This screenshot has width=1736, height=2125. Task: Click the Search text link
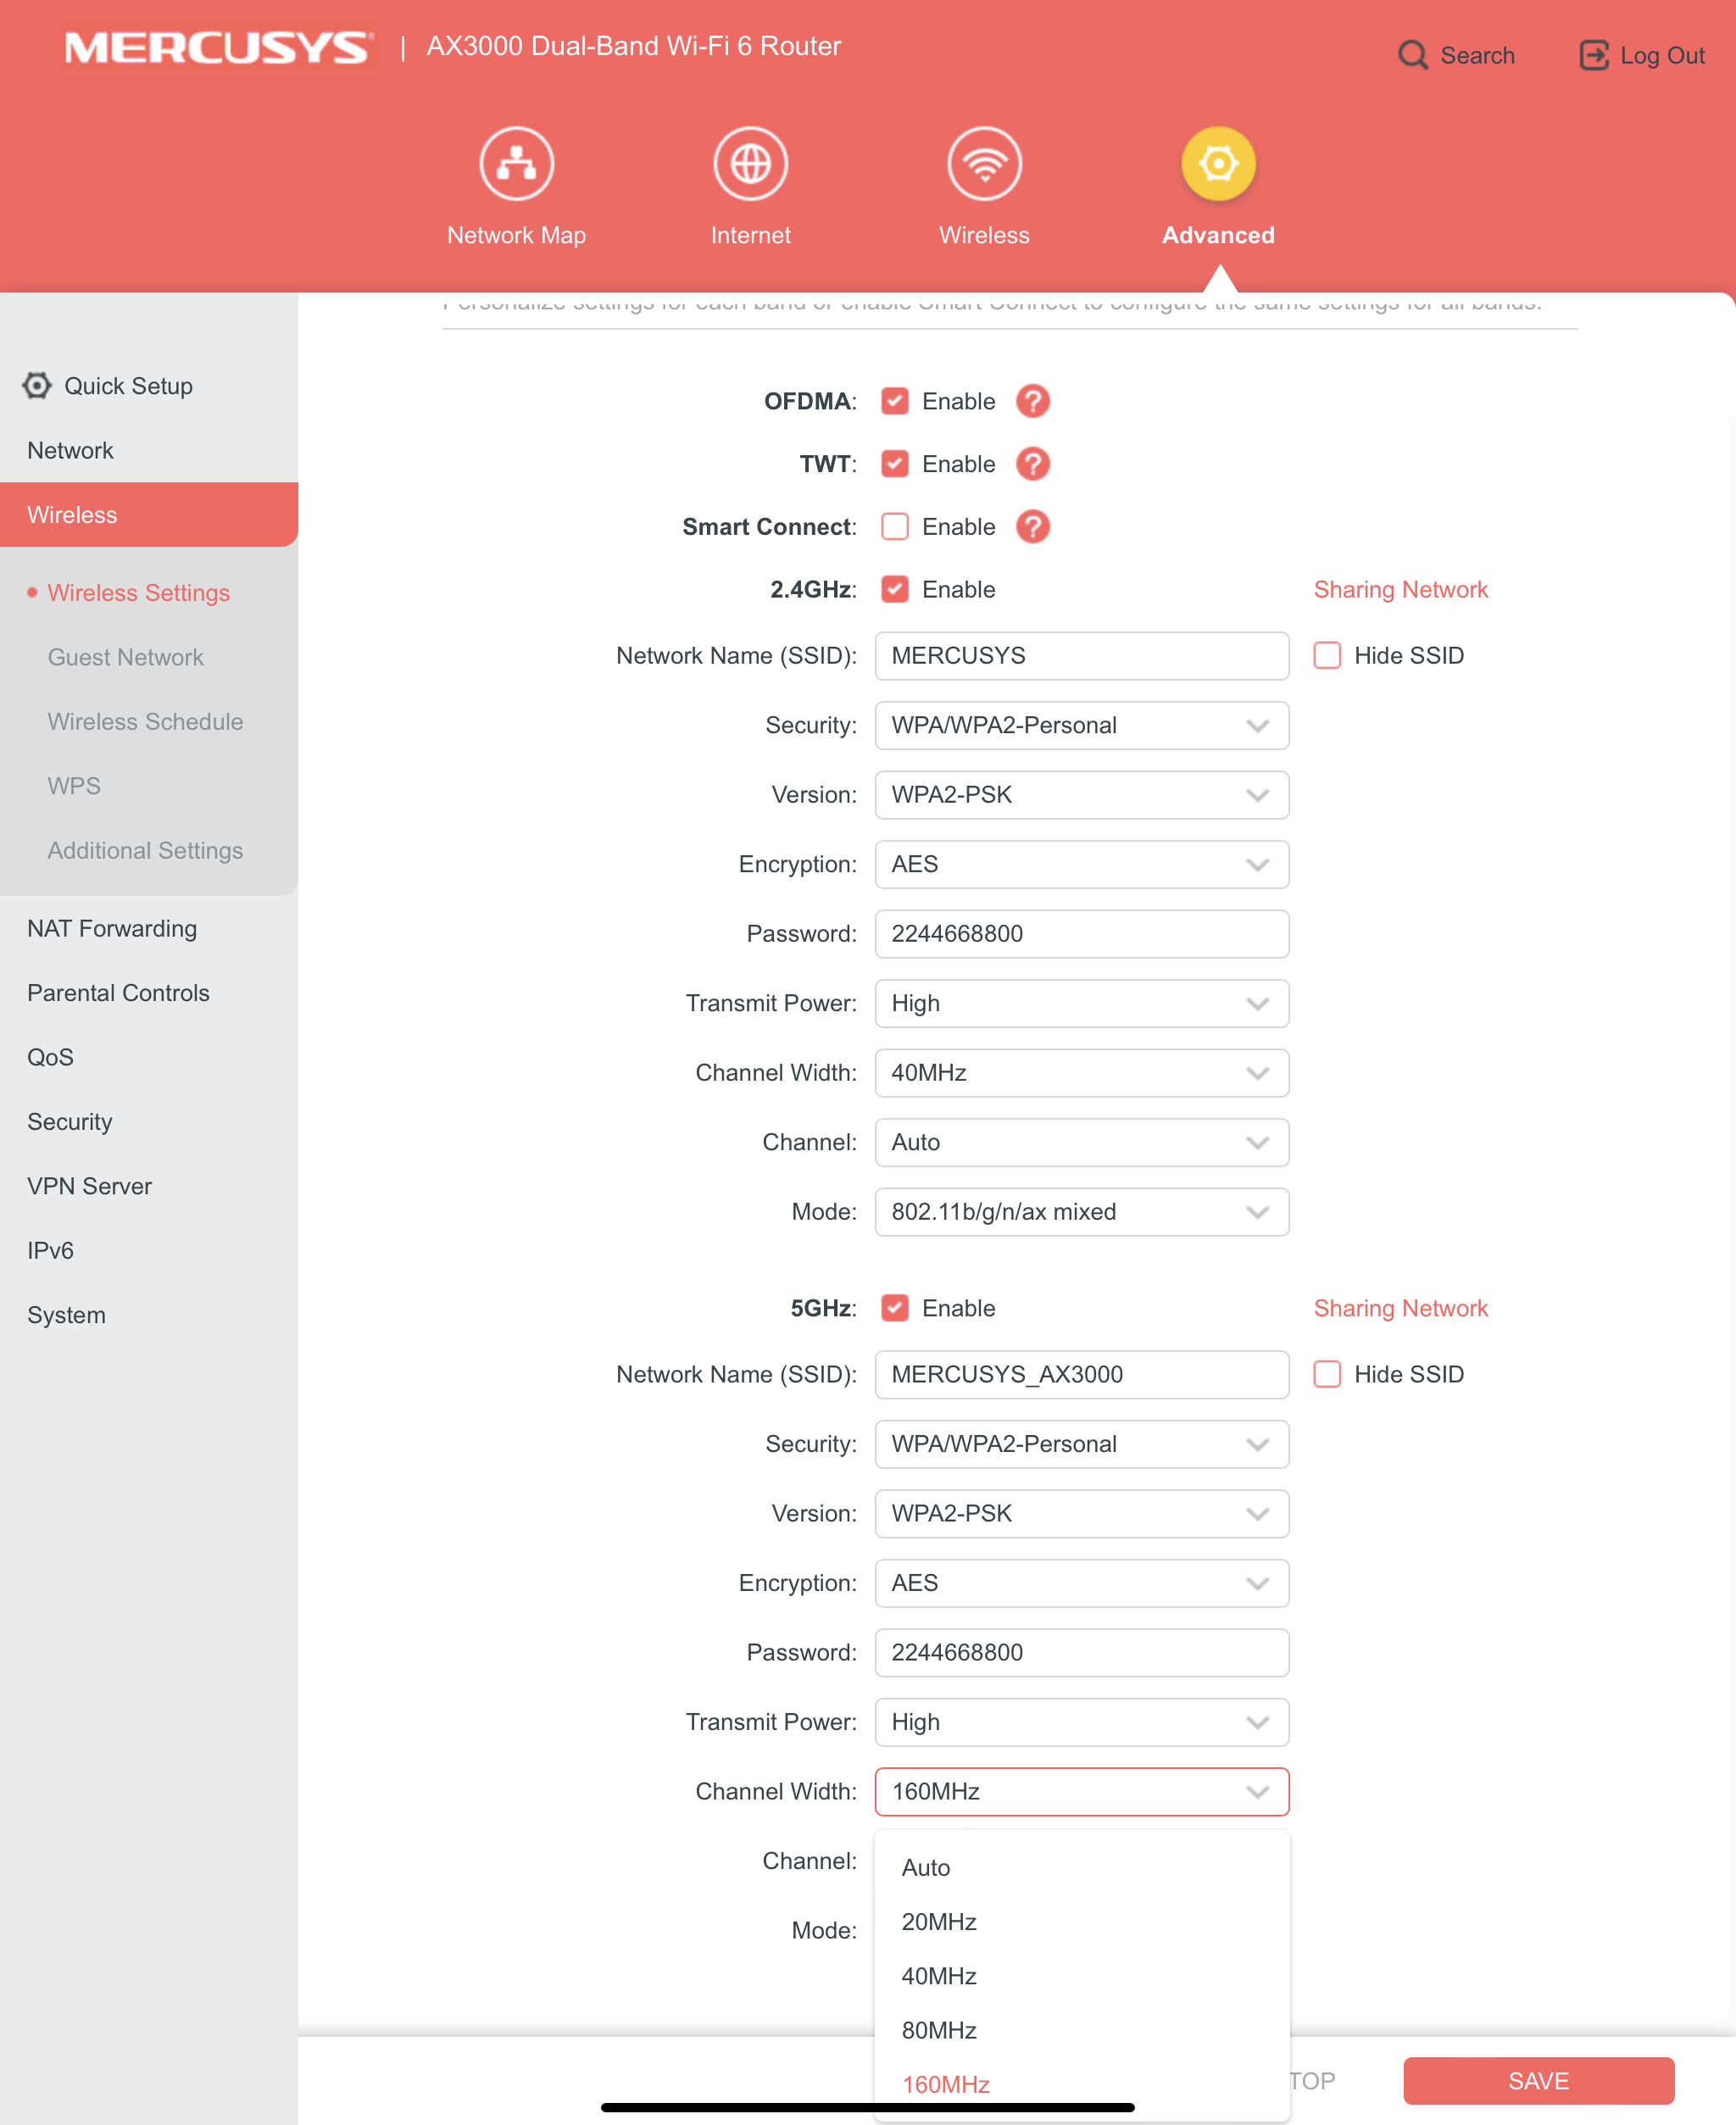click(x=1477, y=55)
